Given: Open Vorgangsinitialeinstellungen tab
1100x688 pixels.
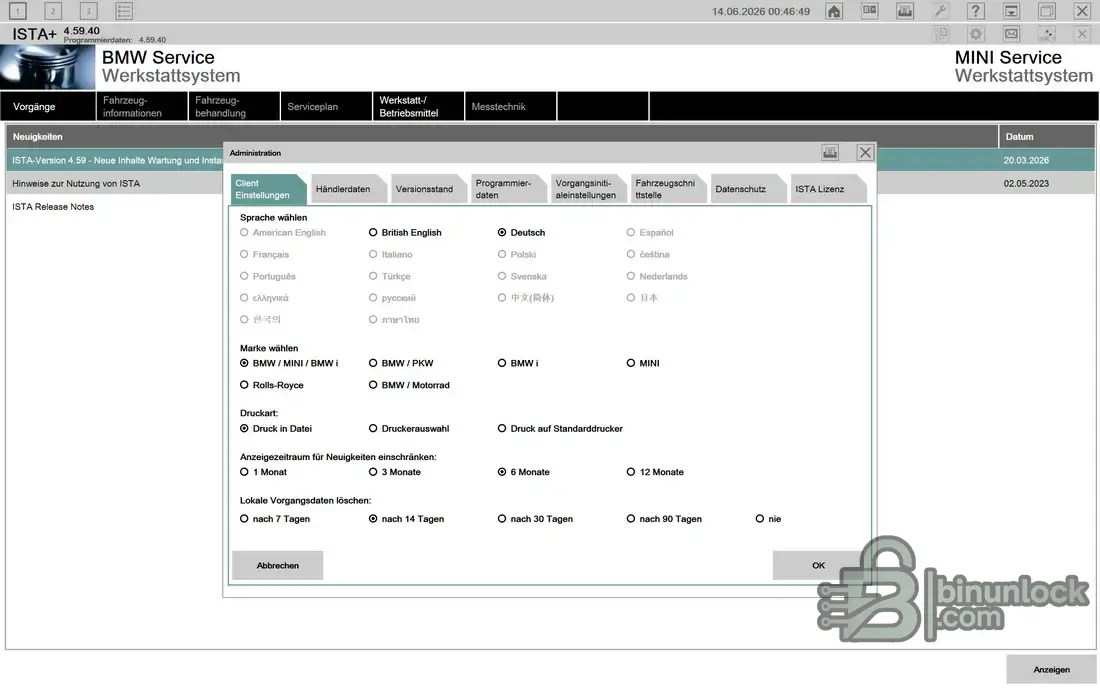Looking at the screenshot, I should point(587,189).
